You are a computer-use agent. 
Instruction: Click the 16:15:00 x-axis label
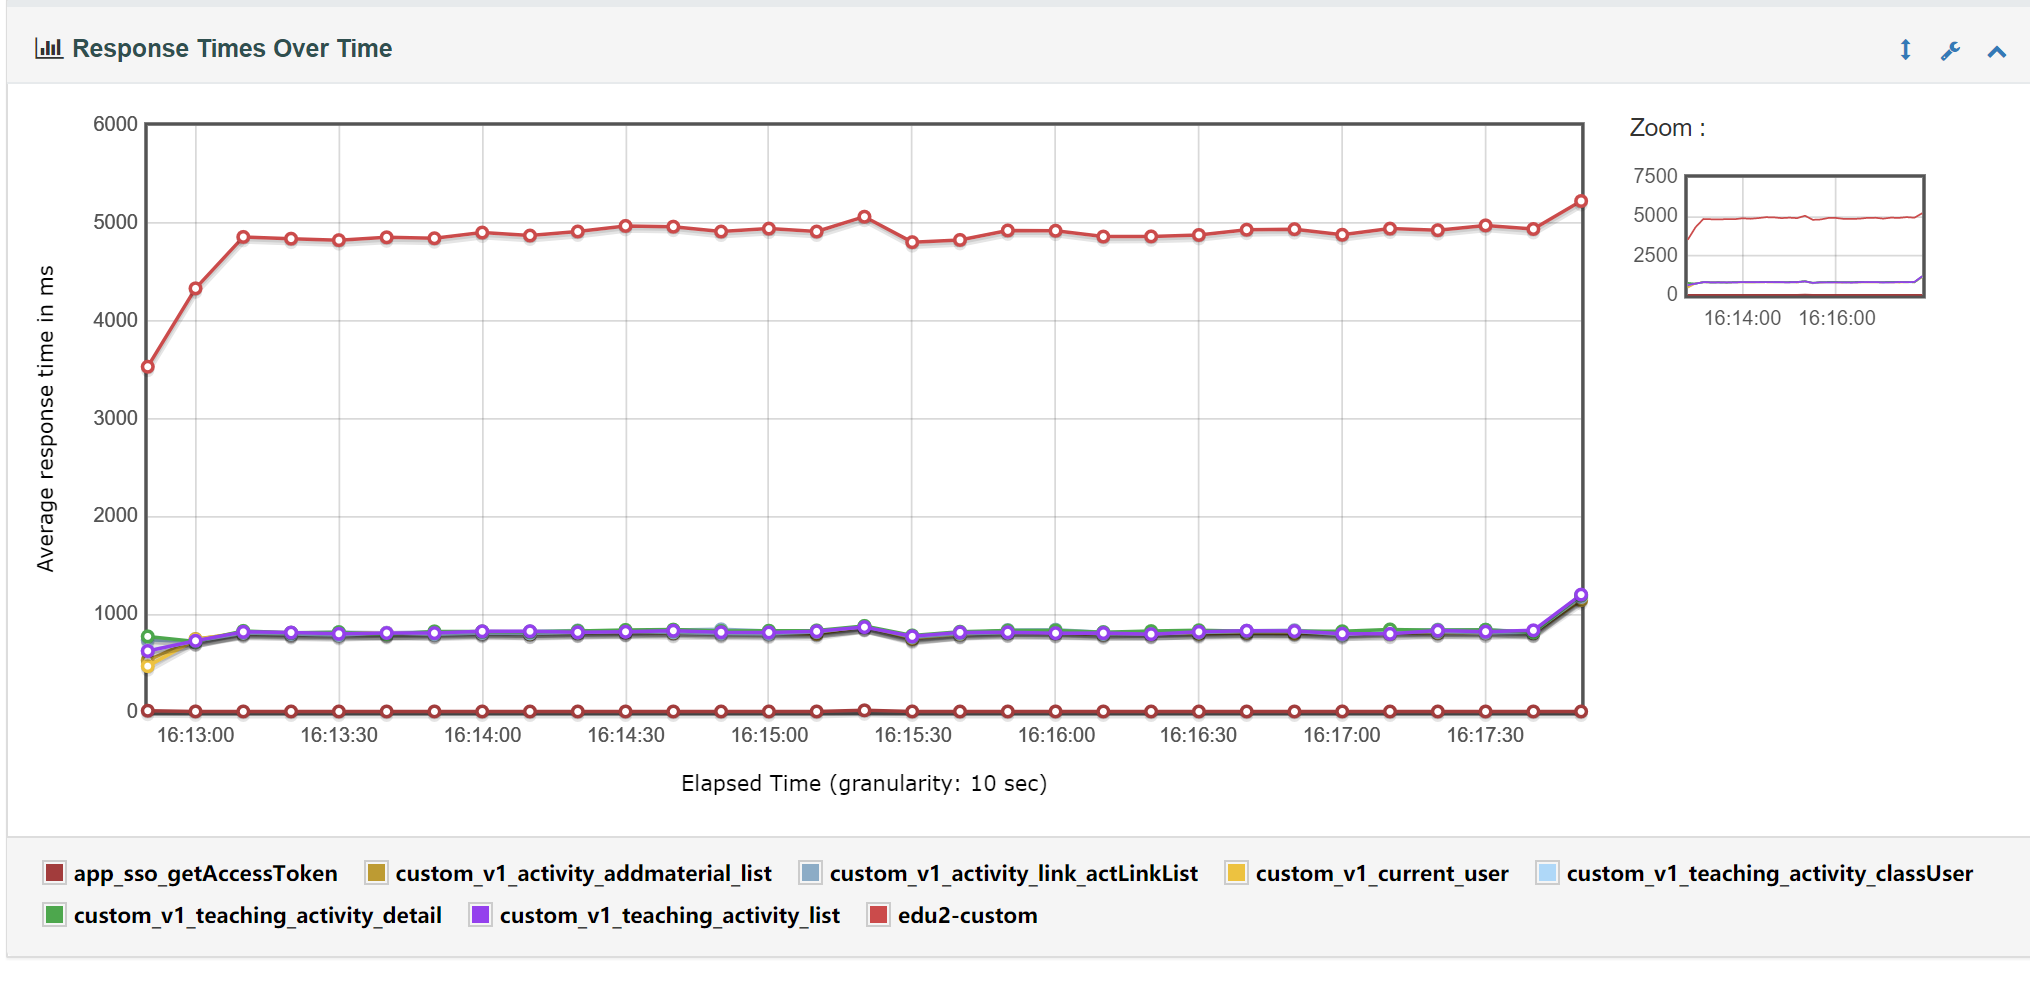[769, 735]
